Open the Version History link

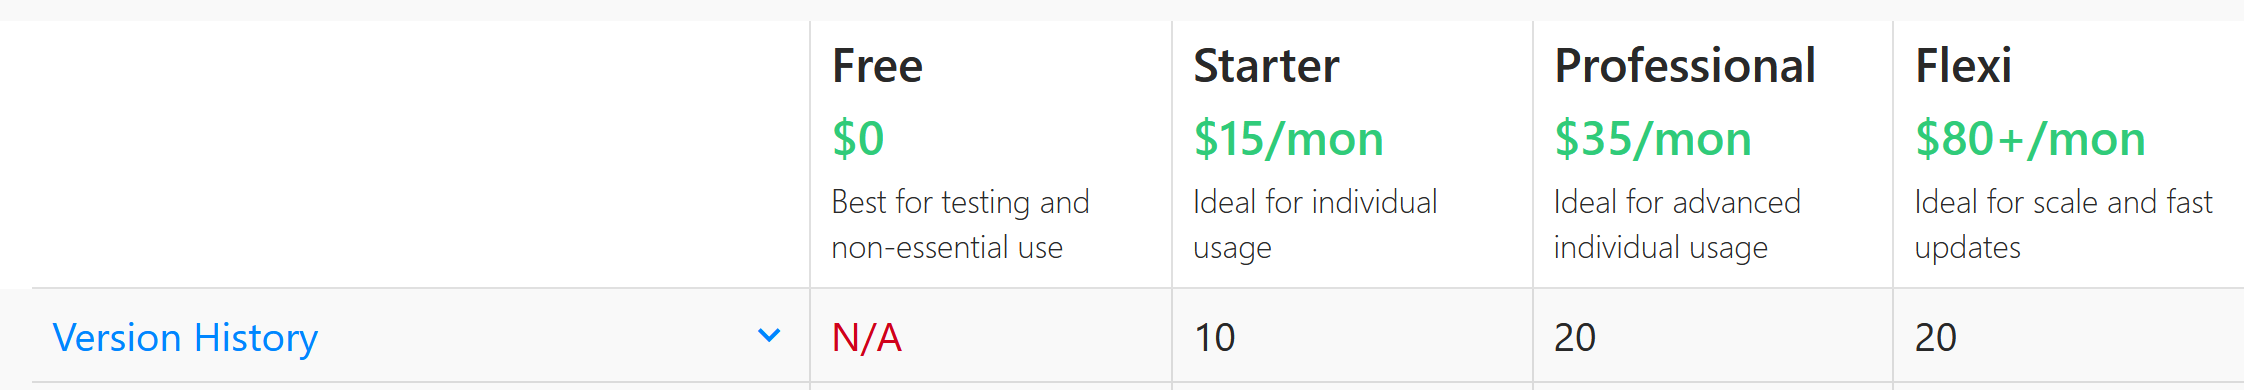tap(185, 338)
